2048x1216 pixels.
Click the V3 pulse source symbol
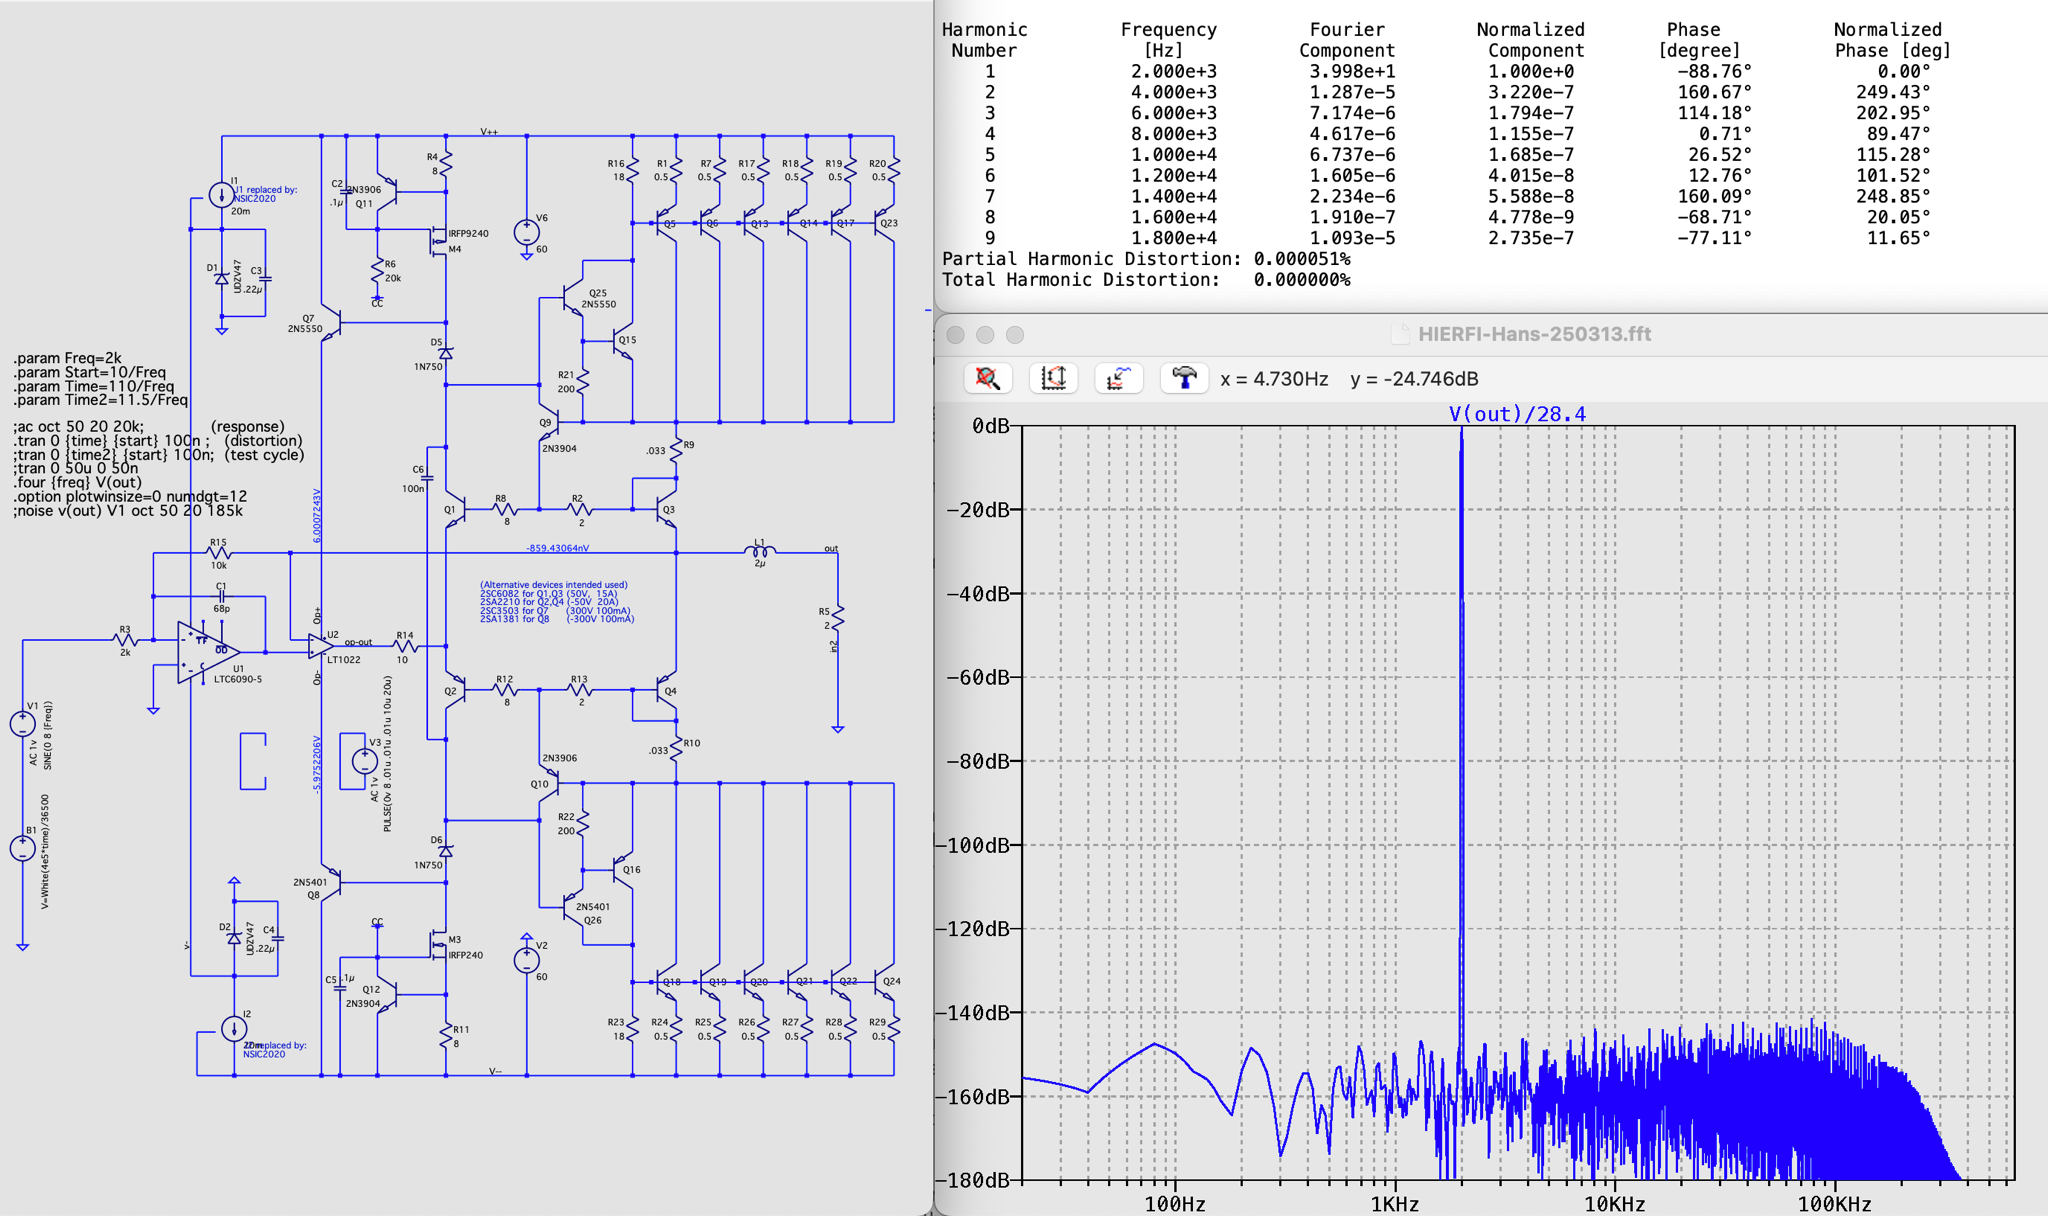click(364, 761)
